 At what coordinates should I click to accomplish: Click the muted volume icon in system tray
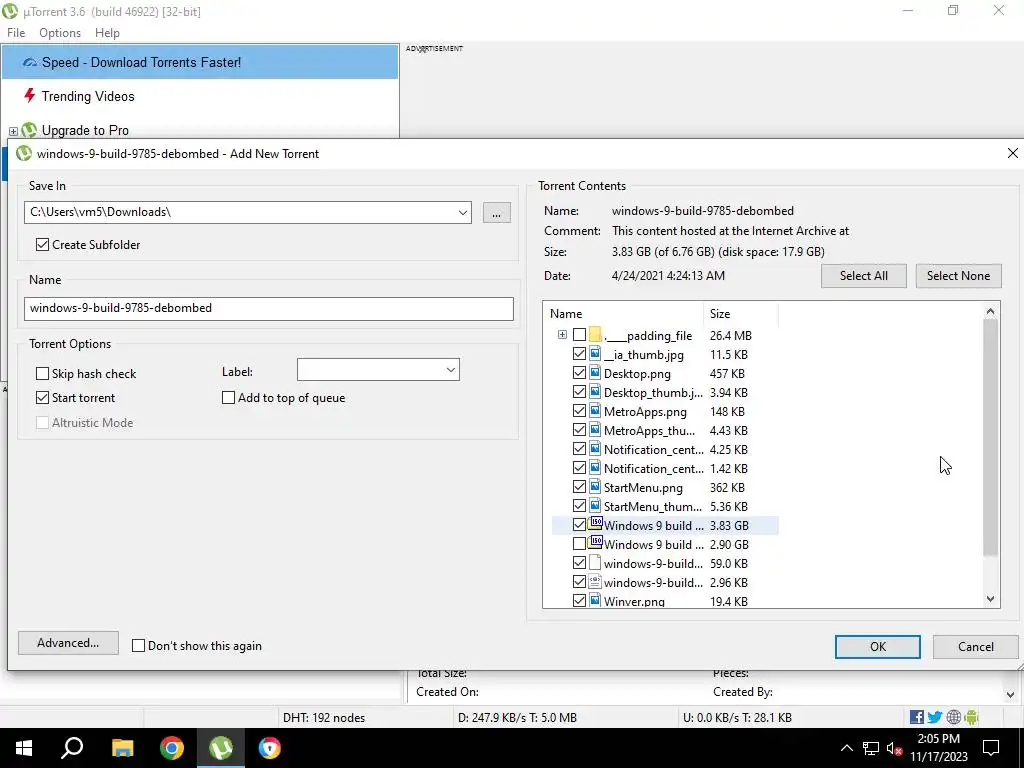pyautogui.click(x=895, y=748)
